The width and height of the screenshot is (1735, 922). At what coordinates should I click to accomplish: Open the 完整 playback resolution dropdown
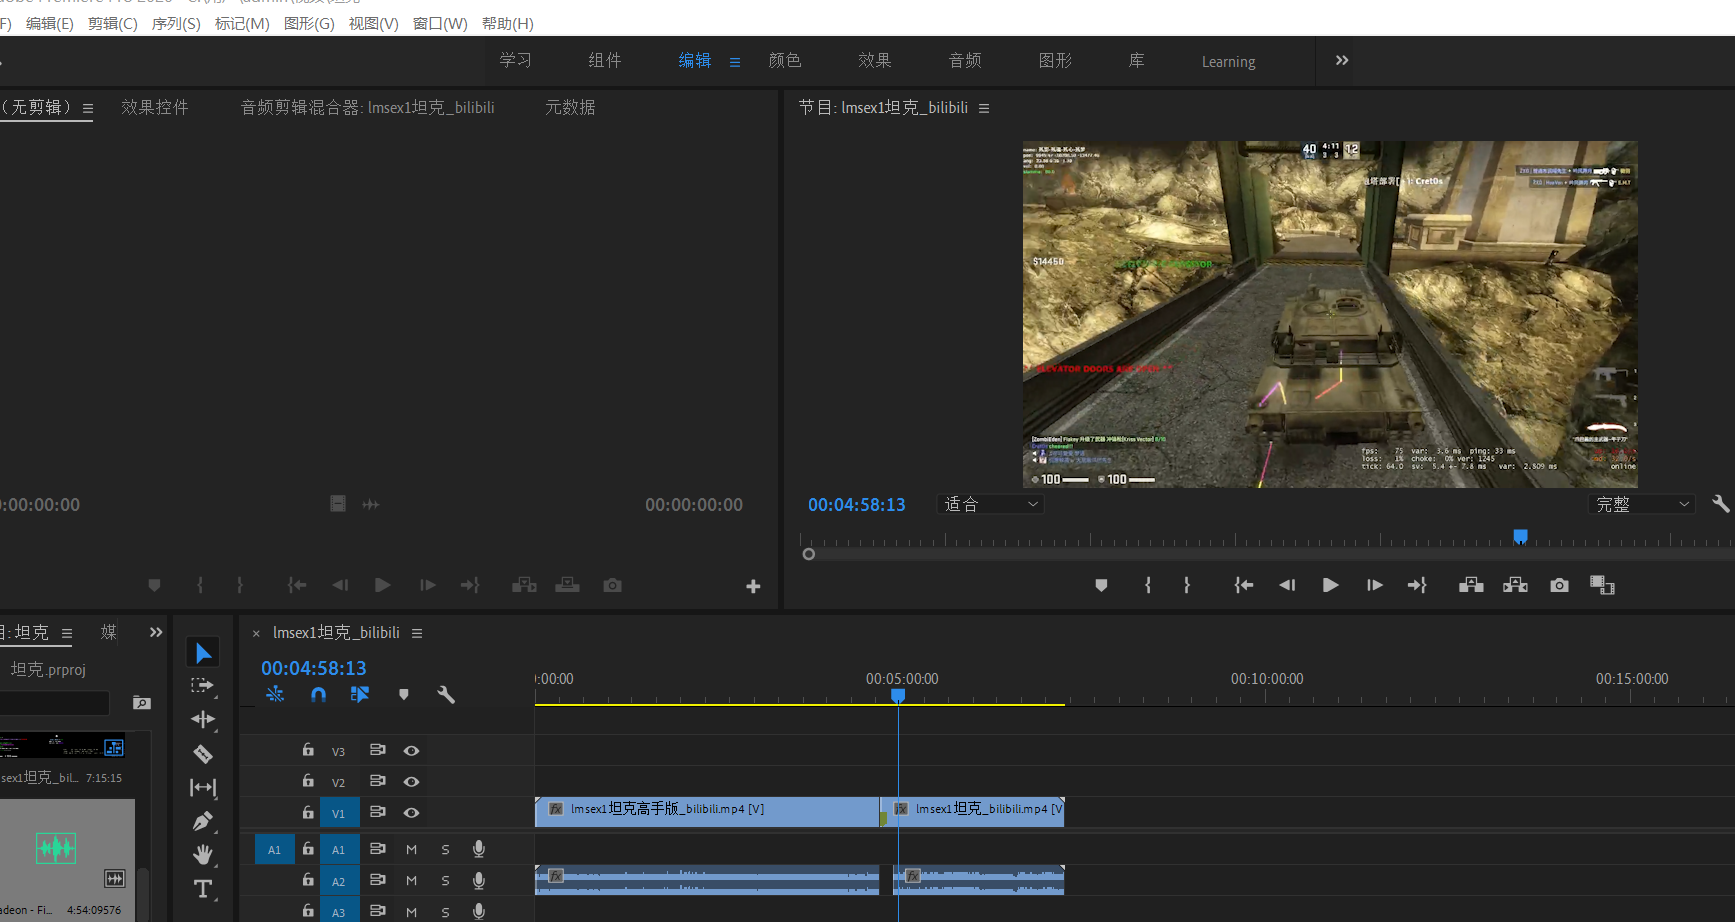(1642, 504)
